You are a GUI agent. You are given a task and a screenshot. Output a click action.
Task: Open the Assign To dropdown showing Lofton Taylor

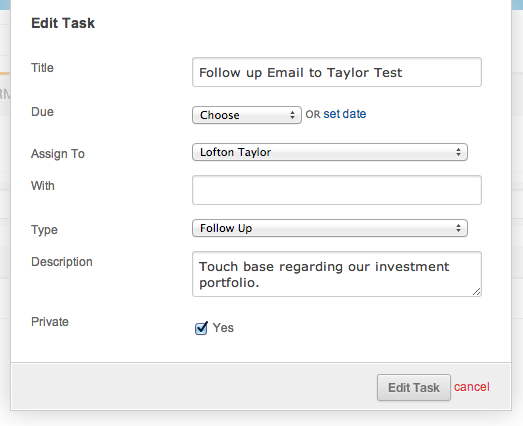(x=330, y=152)
